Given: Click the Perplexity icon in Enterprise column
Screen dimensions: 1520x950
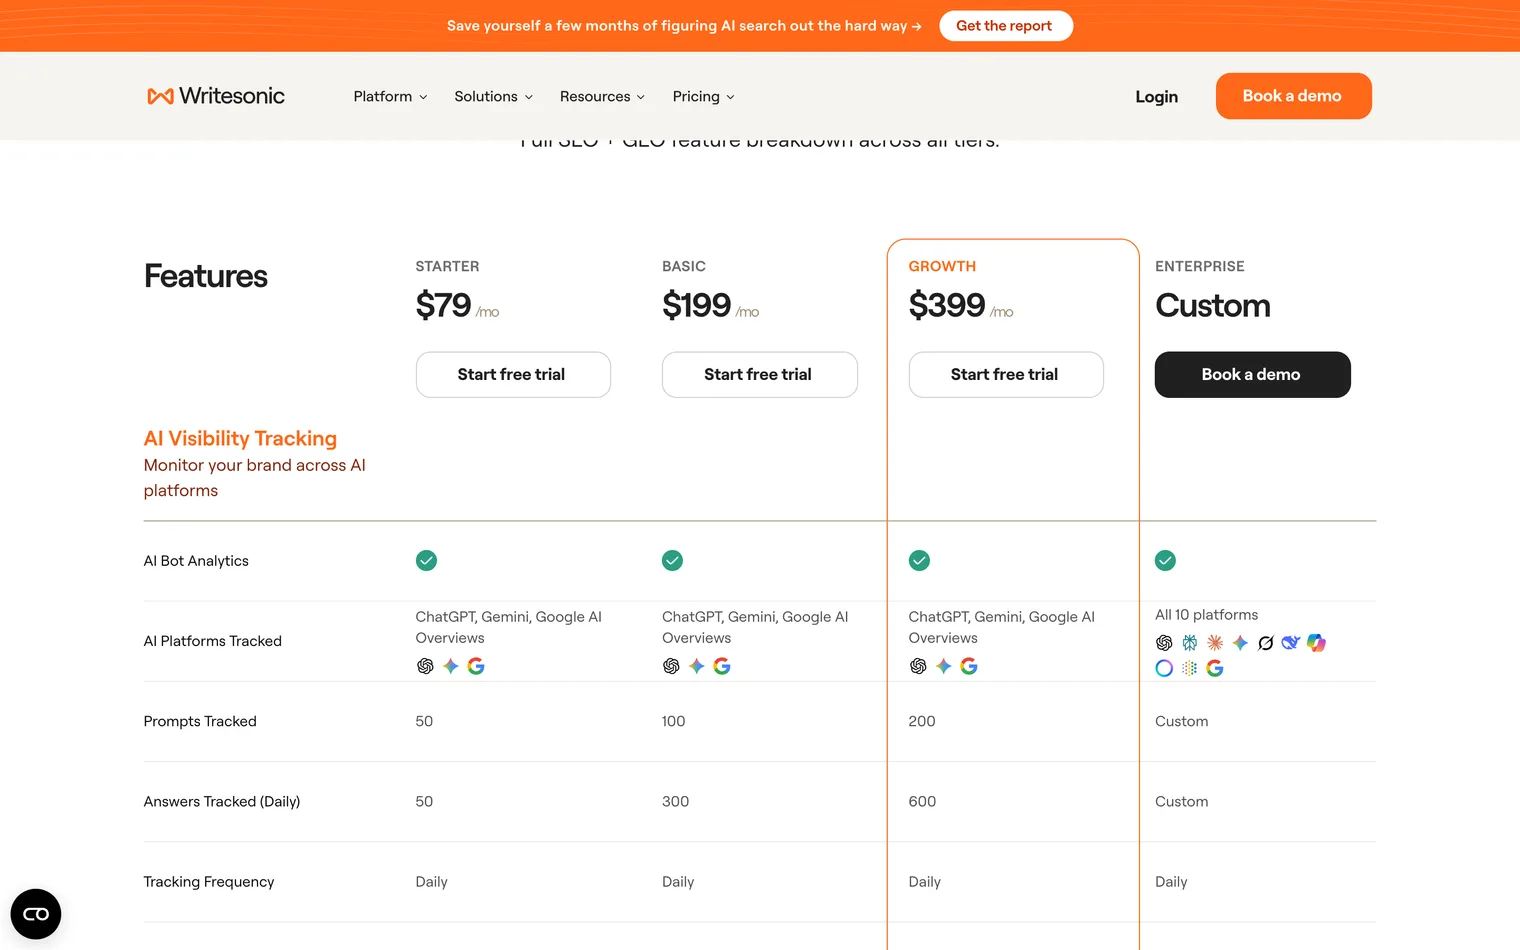Looking at the screenshot, I should coord(1190,643).
